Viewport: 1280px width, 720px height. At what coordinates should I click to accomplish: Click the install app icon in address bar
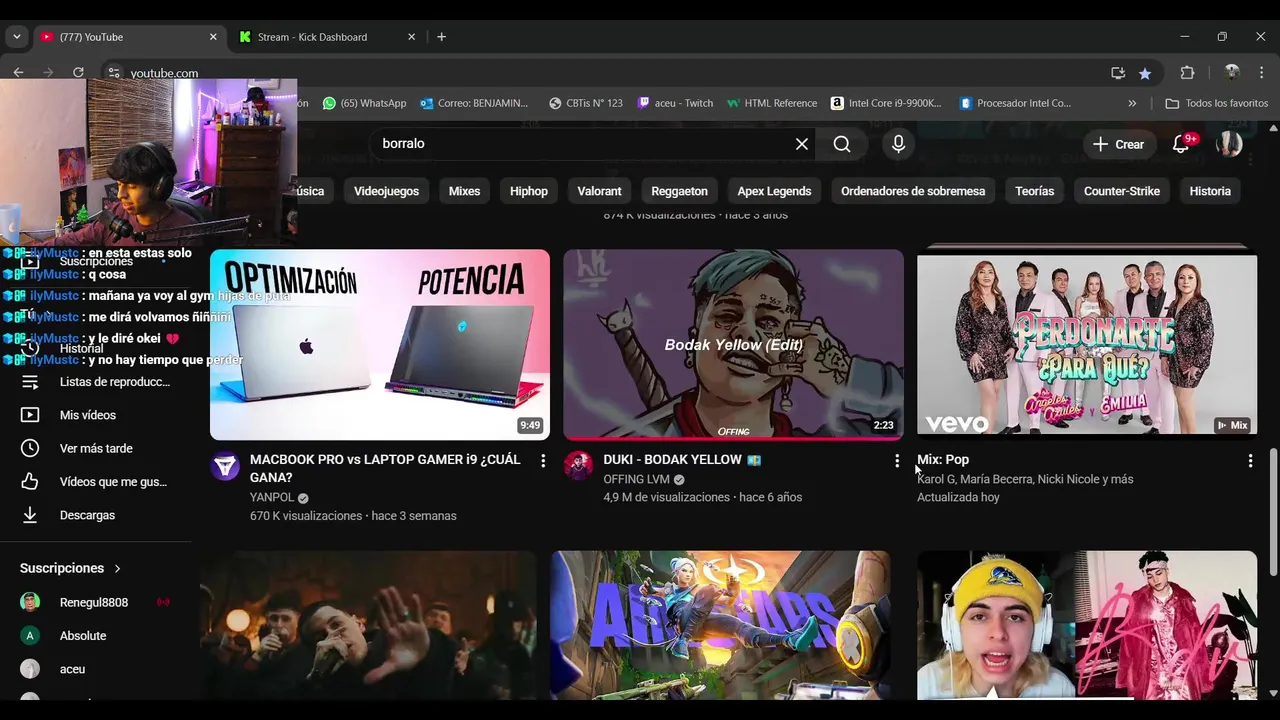[1118, 73]
